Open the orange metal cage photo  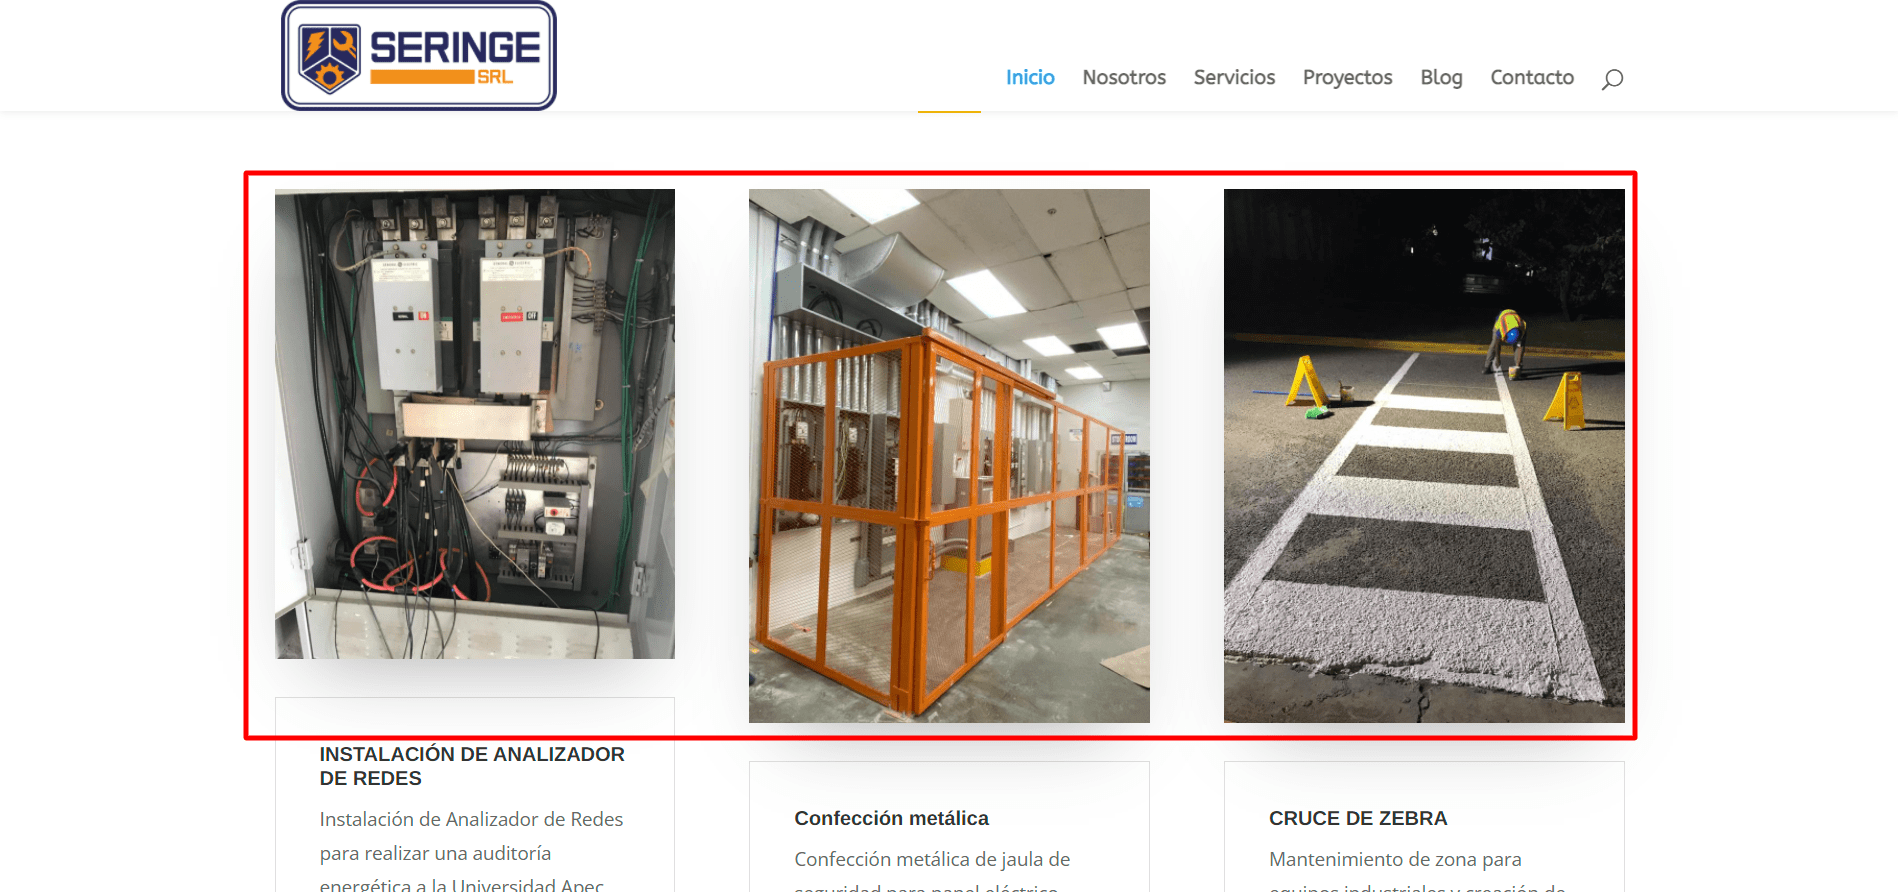pyautogui.click(x=949, y=456)
